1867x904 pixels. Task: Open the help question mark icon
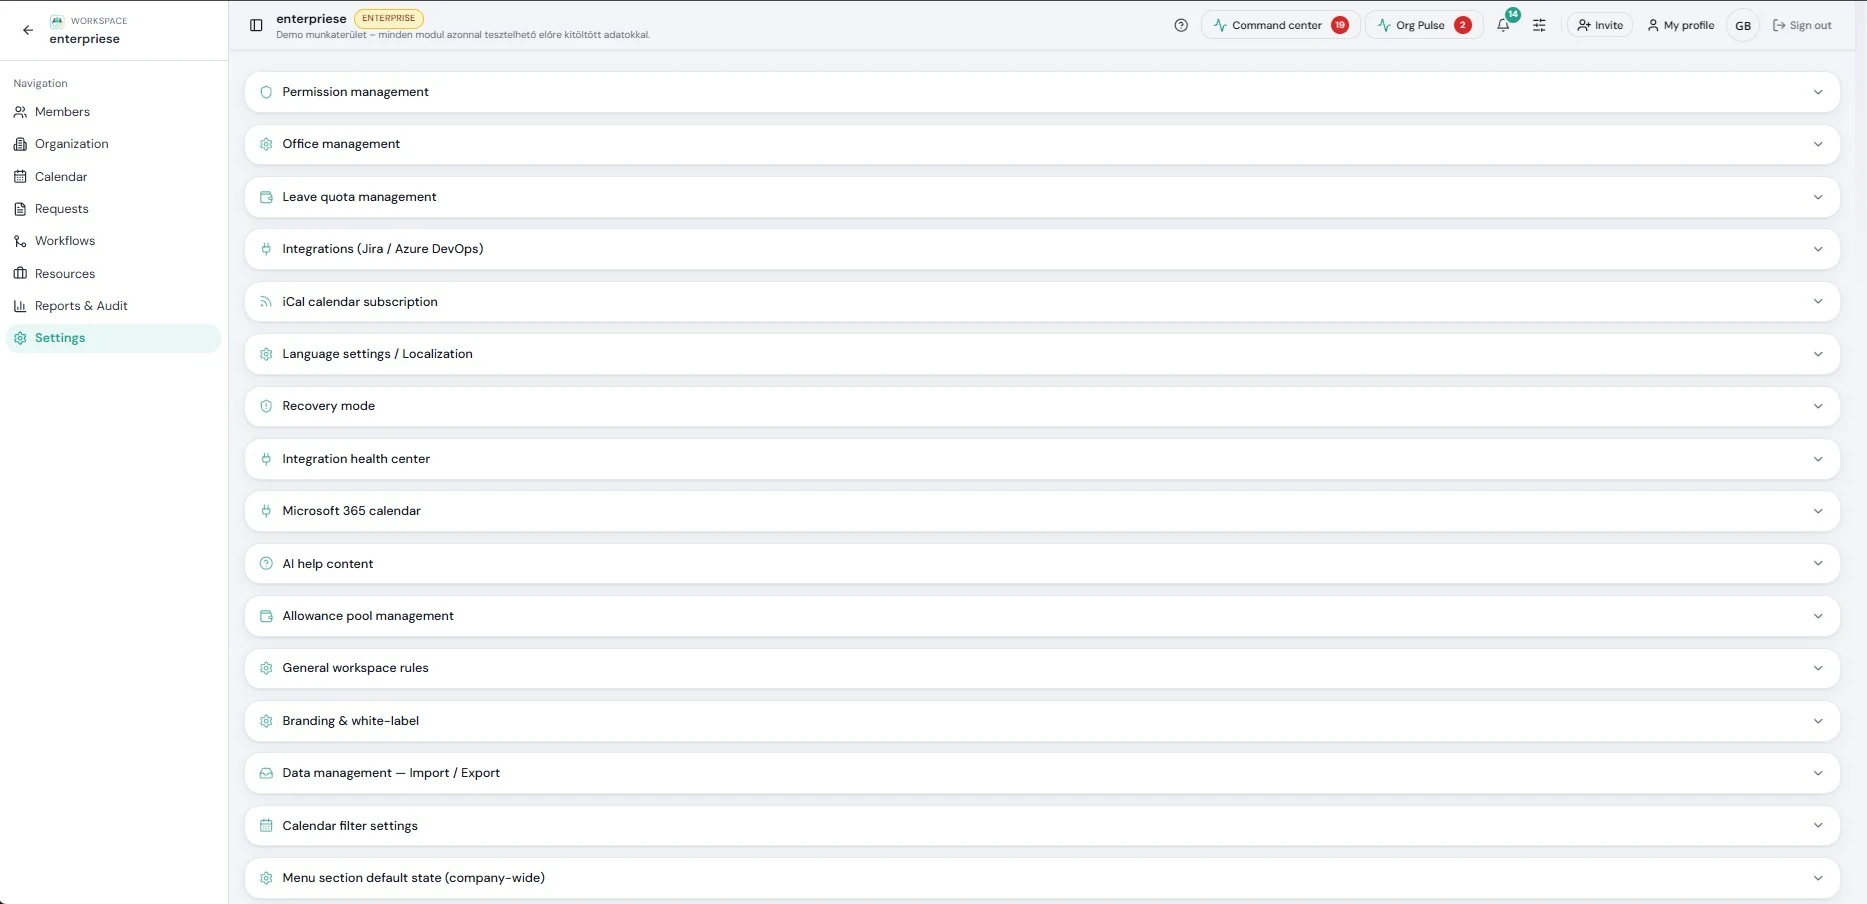click(x=1181, y=25)
